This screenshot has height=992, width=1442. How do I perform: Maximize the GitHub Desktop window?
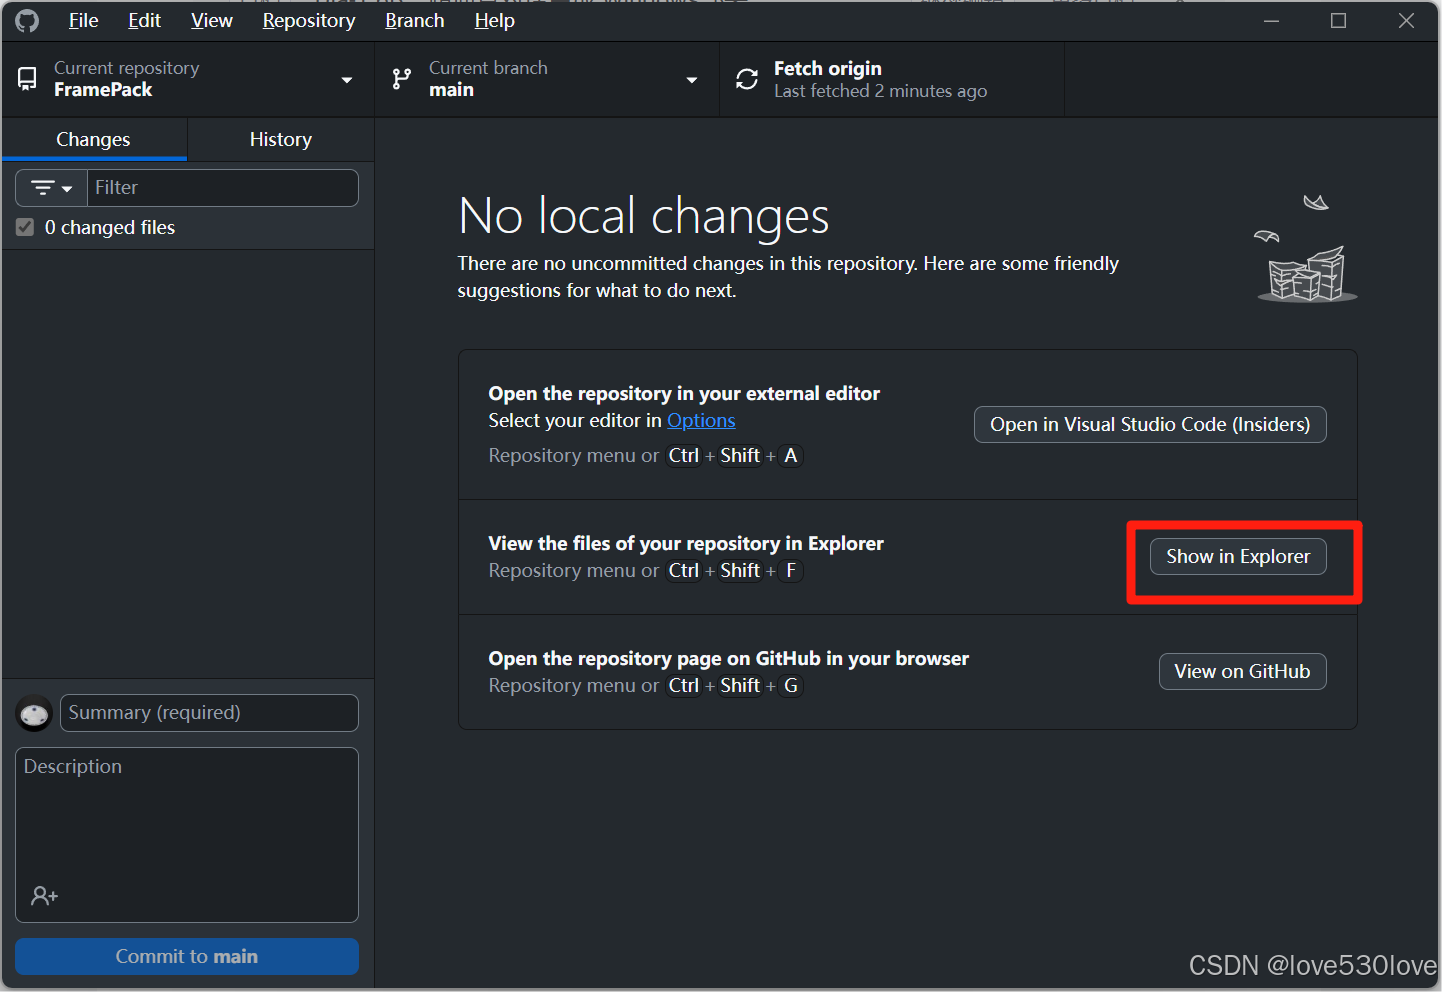click(1339, 20)
